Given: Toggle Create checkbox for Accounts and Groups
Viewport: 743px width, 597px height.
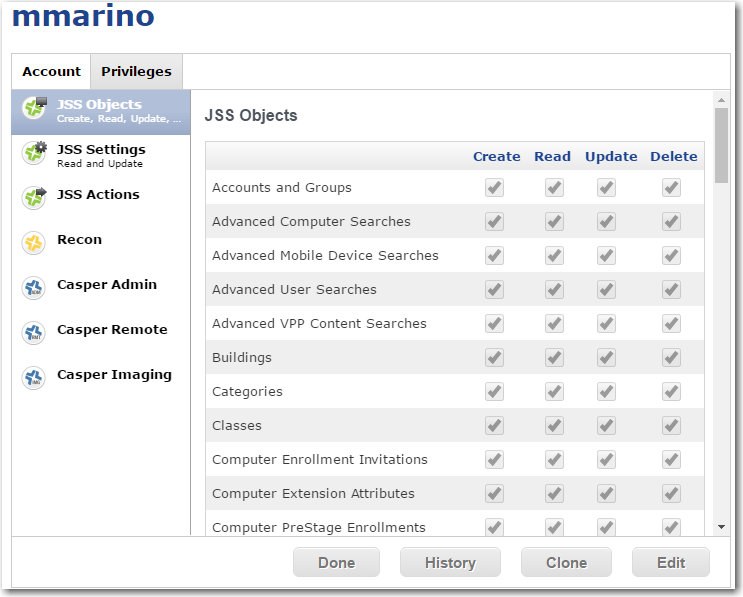Looking at the screenshot, I should 494,188.
